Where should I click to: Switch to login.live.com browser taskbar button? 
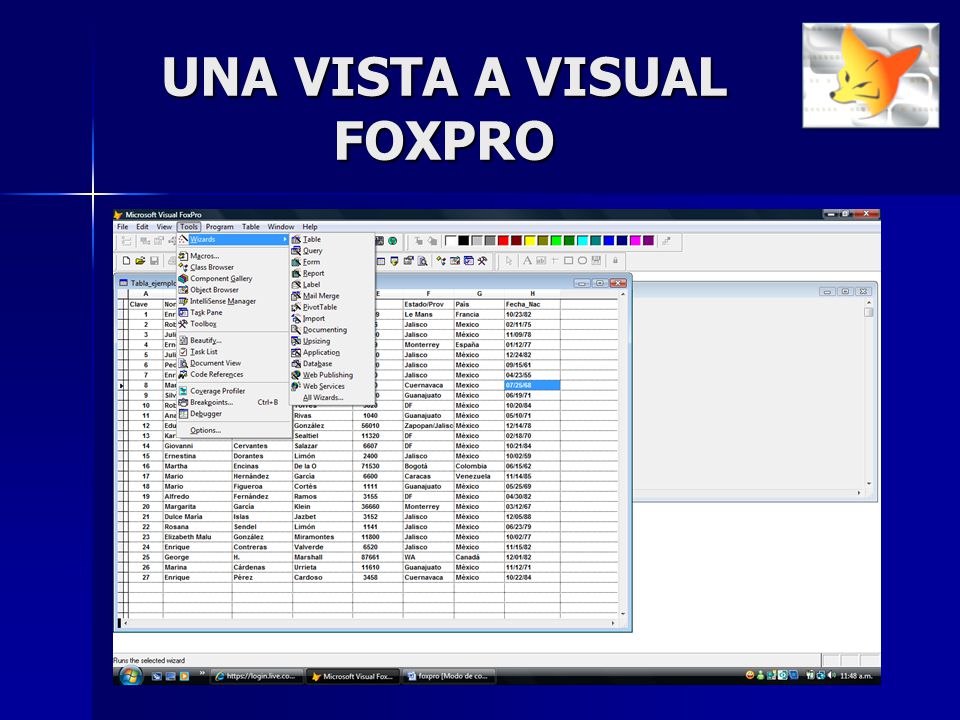pos(257,677)
